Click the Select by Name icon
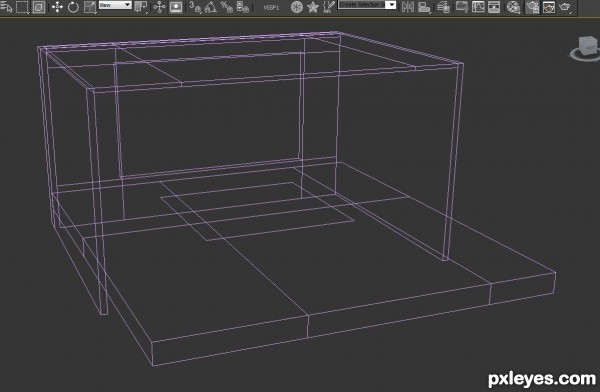The image size is (600, 392). (x=7, y=7)
